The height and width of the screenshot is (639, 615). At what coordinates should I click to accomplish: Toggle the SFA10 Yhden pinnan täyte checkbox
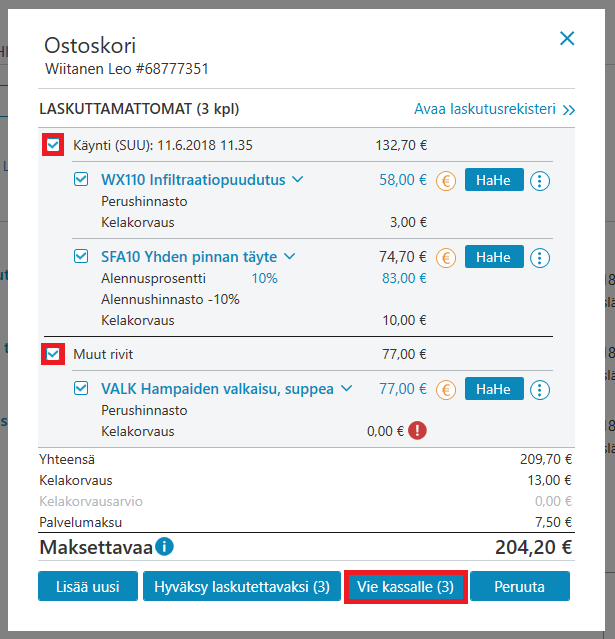pyautogui.click(x=81, y=256)
